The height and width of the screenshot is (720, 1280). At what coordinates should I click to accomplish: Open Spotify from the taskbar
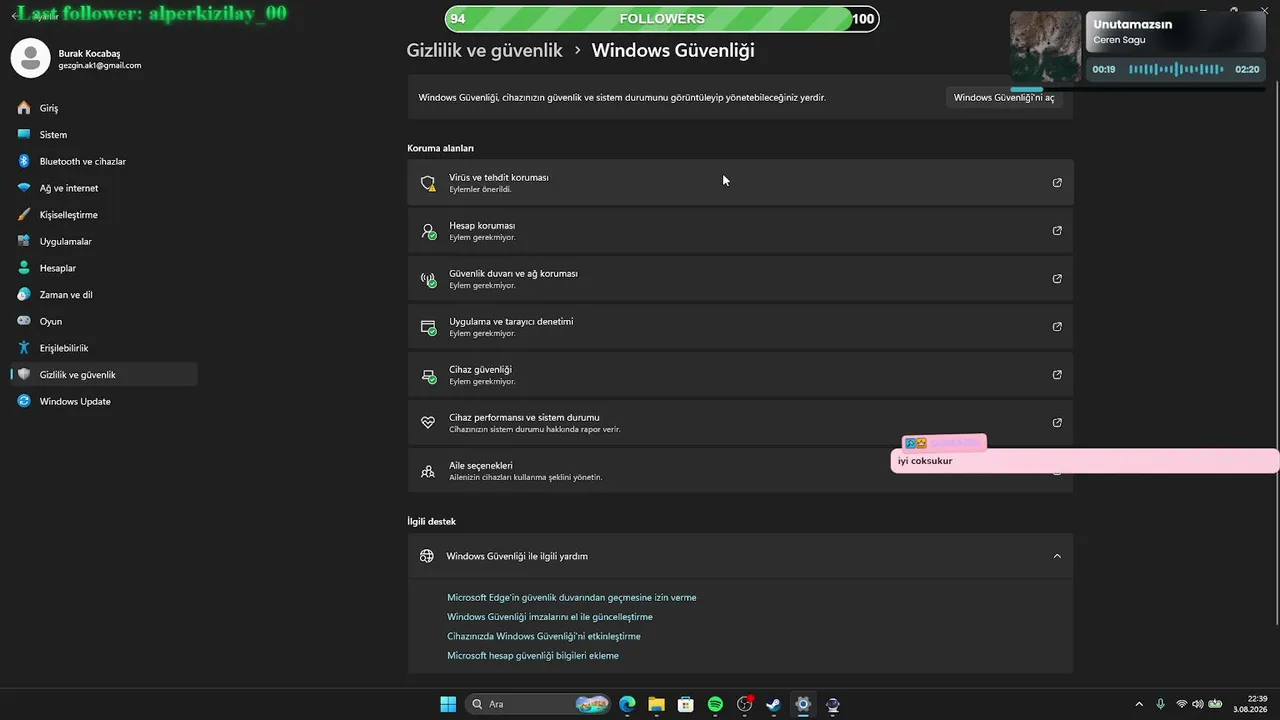pos(715,704)
